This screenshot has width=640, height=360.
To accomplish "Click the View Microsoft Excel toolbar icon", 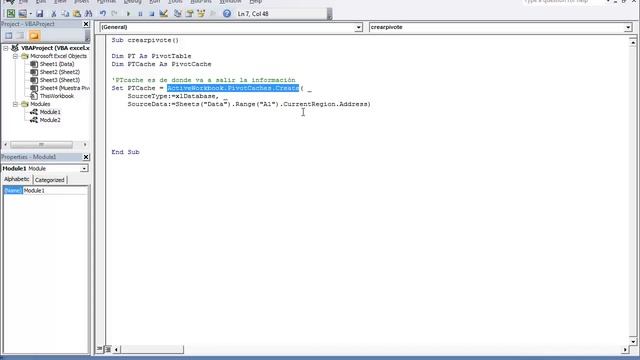I will point(11,13).
